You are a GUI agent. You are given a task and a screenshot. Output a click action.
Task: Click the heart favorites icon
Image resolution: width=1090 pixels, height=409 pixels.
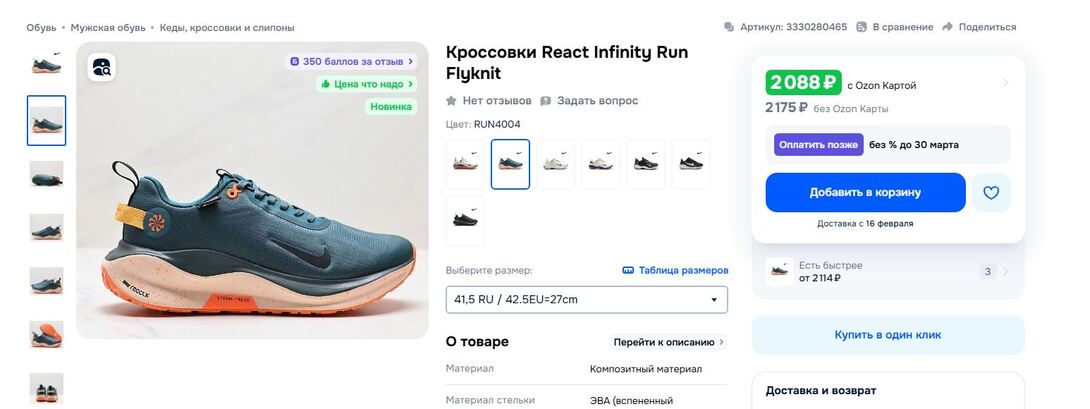(991, 193)
